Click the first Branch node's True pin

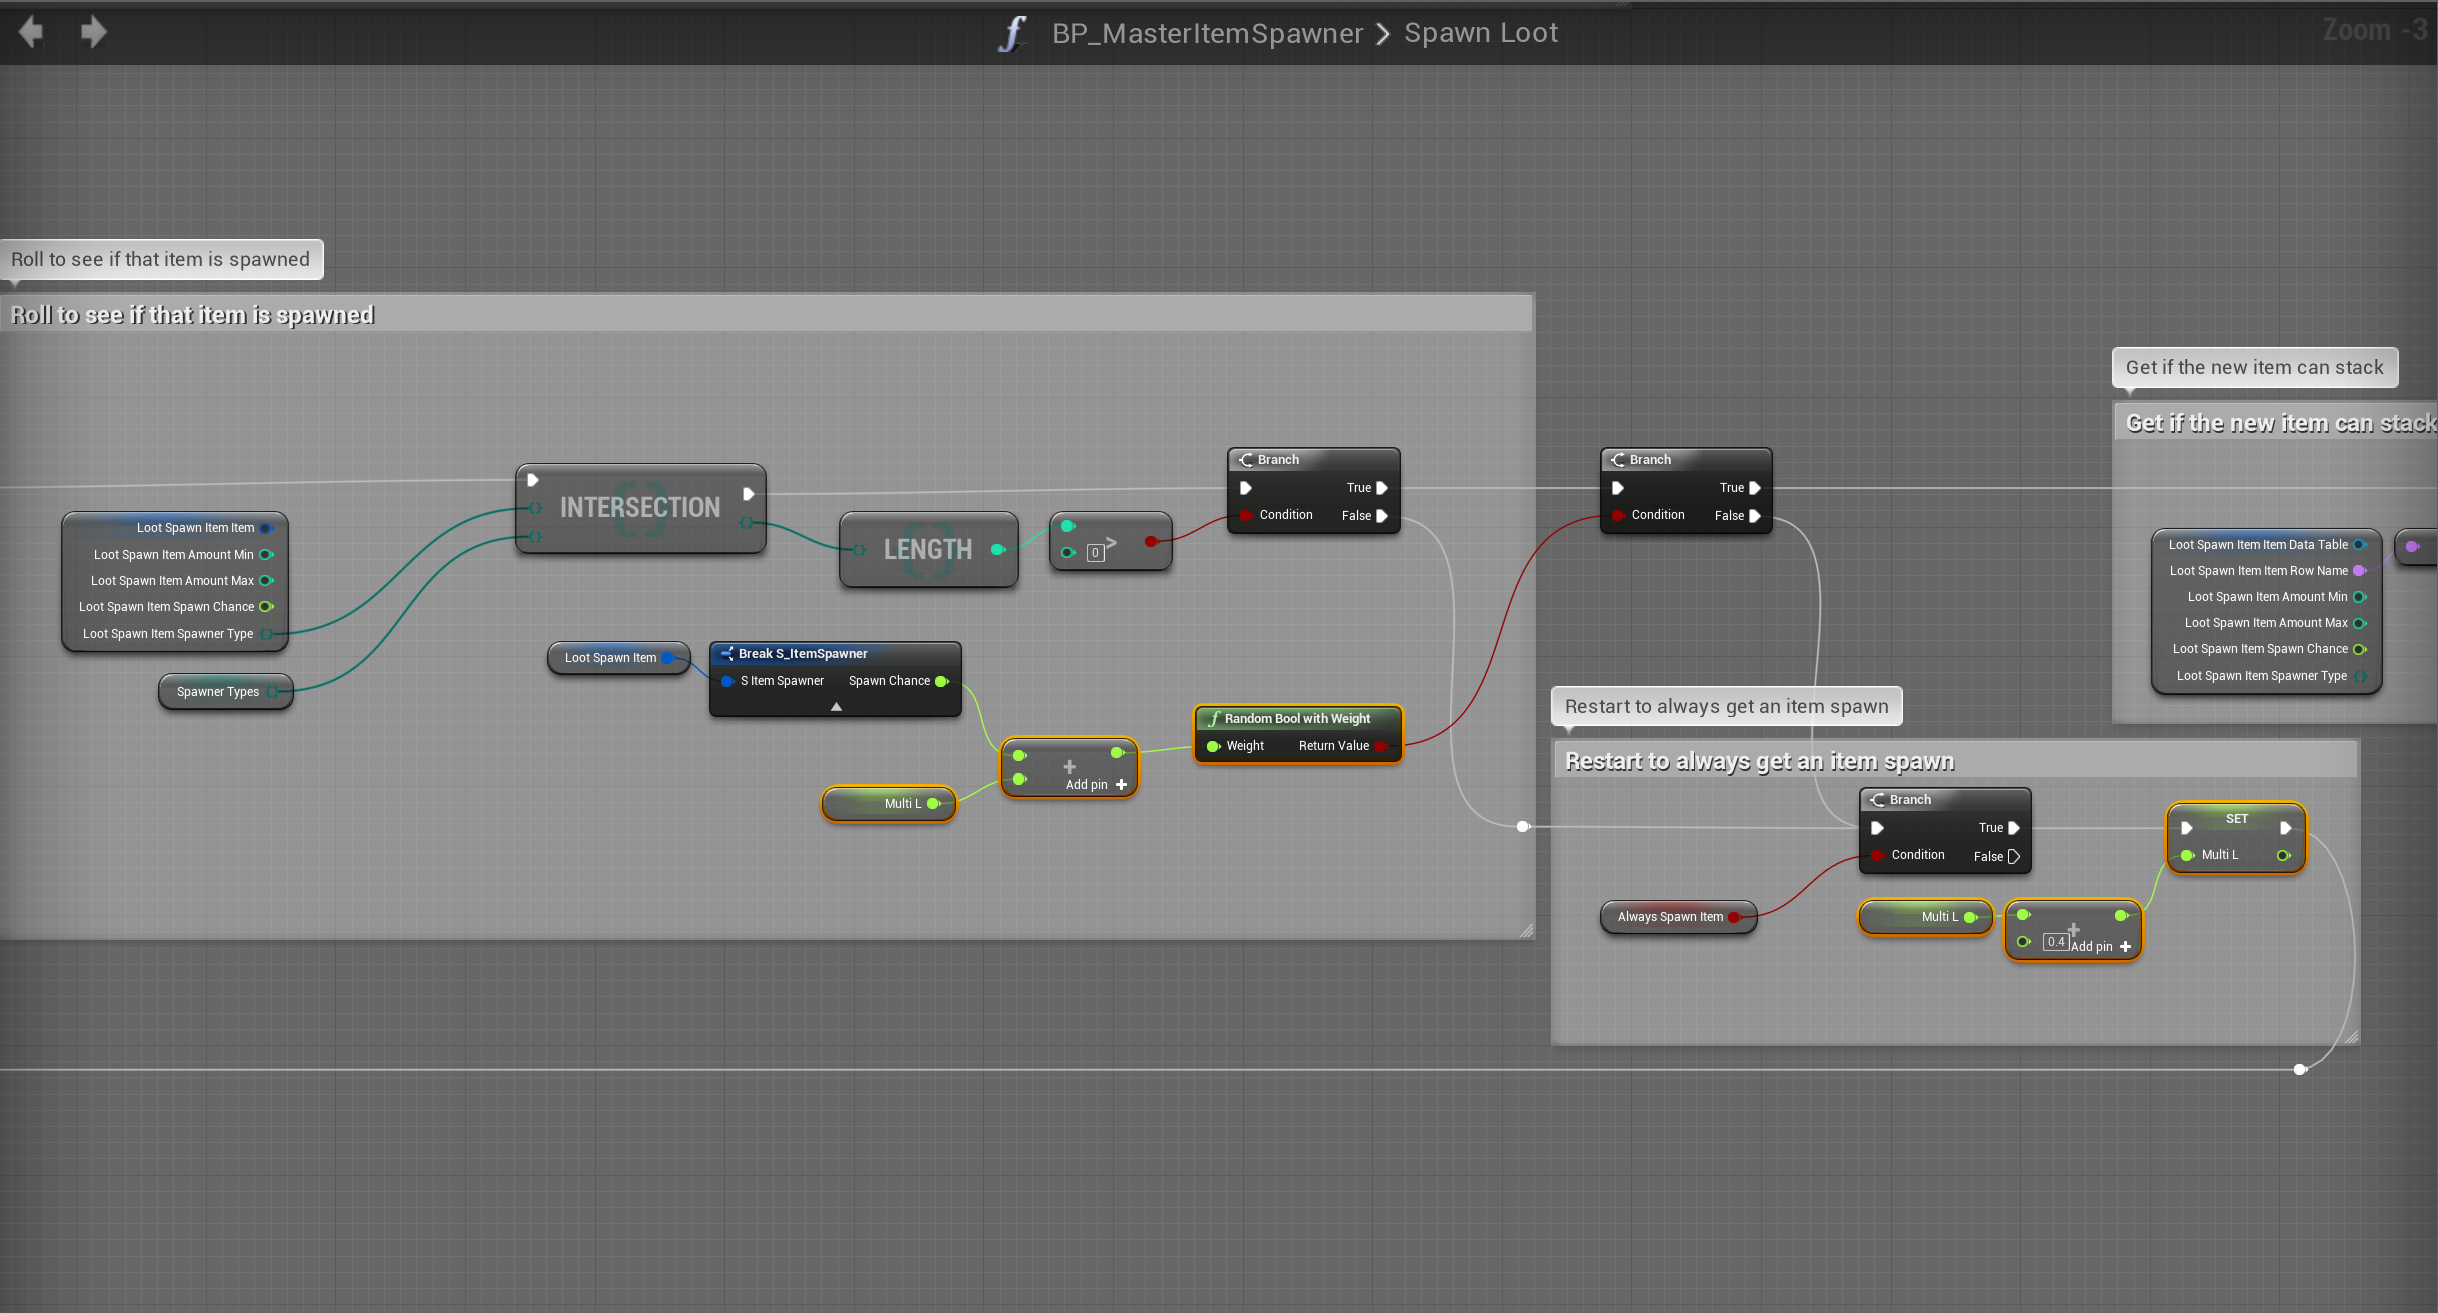pyautogui.click(x=1382, y=488)
